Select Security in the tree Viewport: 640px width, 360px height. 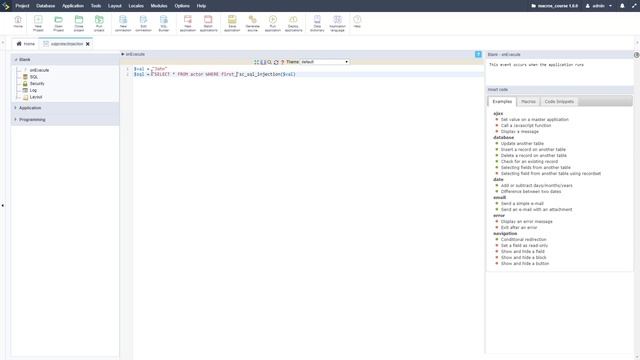pyautogui.click(x=37, y=83)
